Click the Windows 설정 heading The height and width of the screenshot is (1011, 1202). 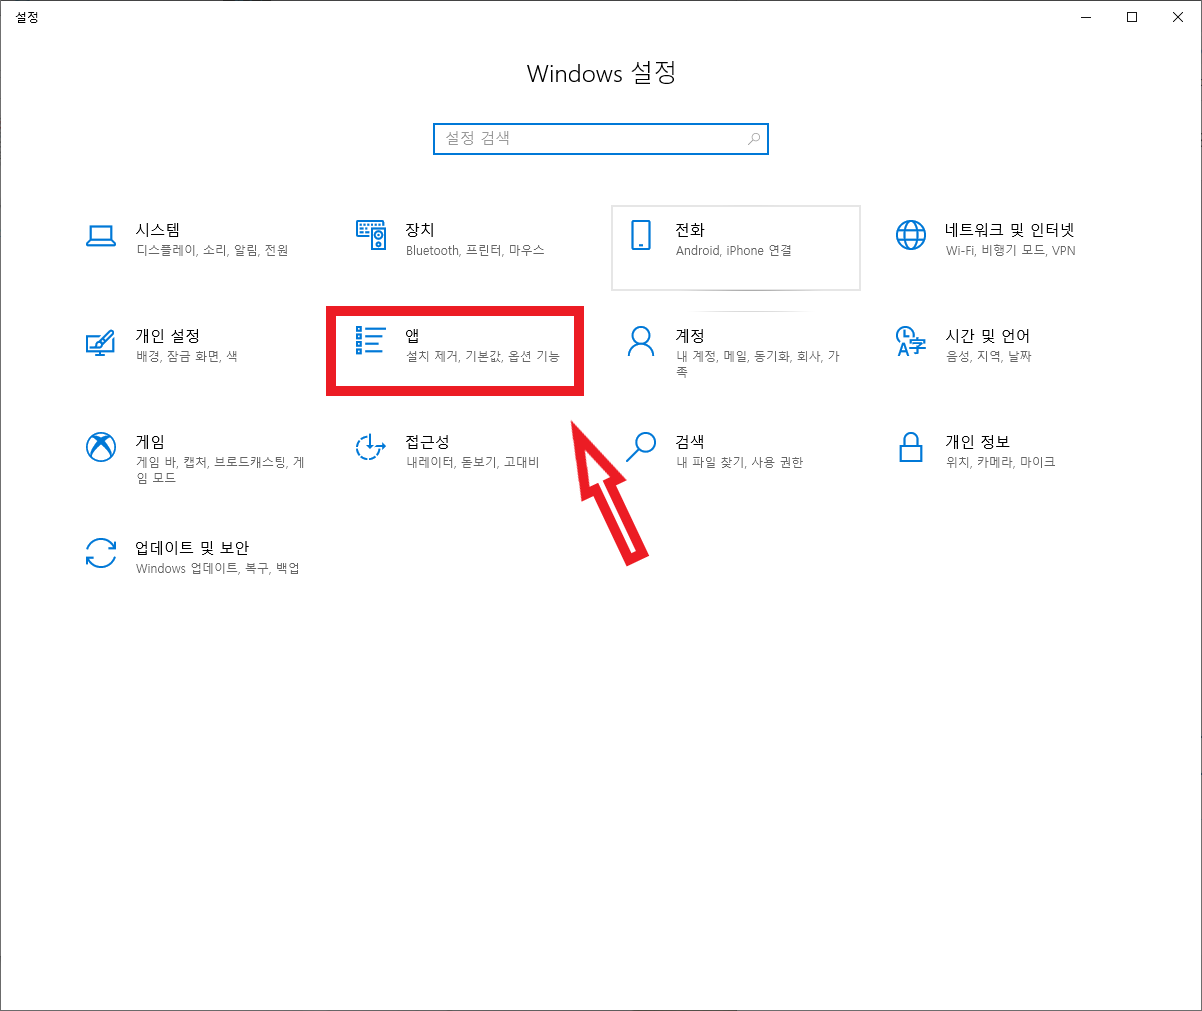602,73
